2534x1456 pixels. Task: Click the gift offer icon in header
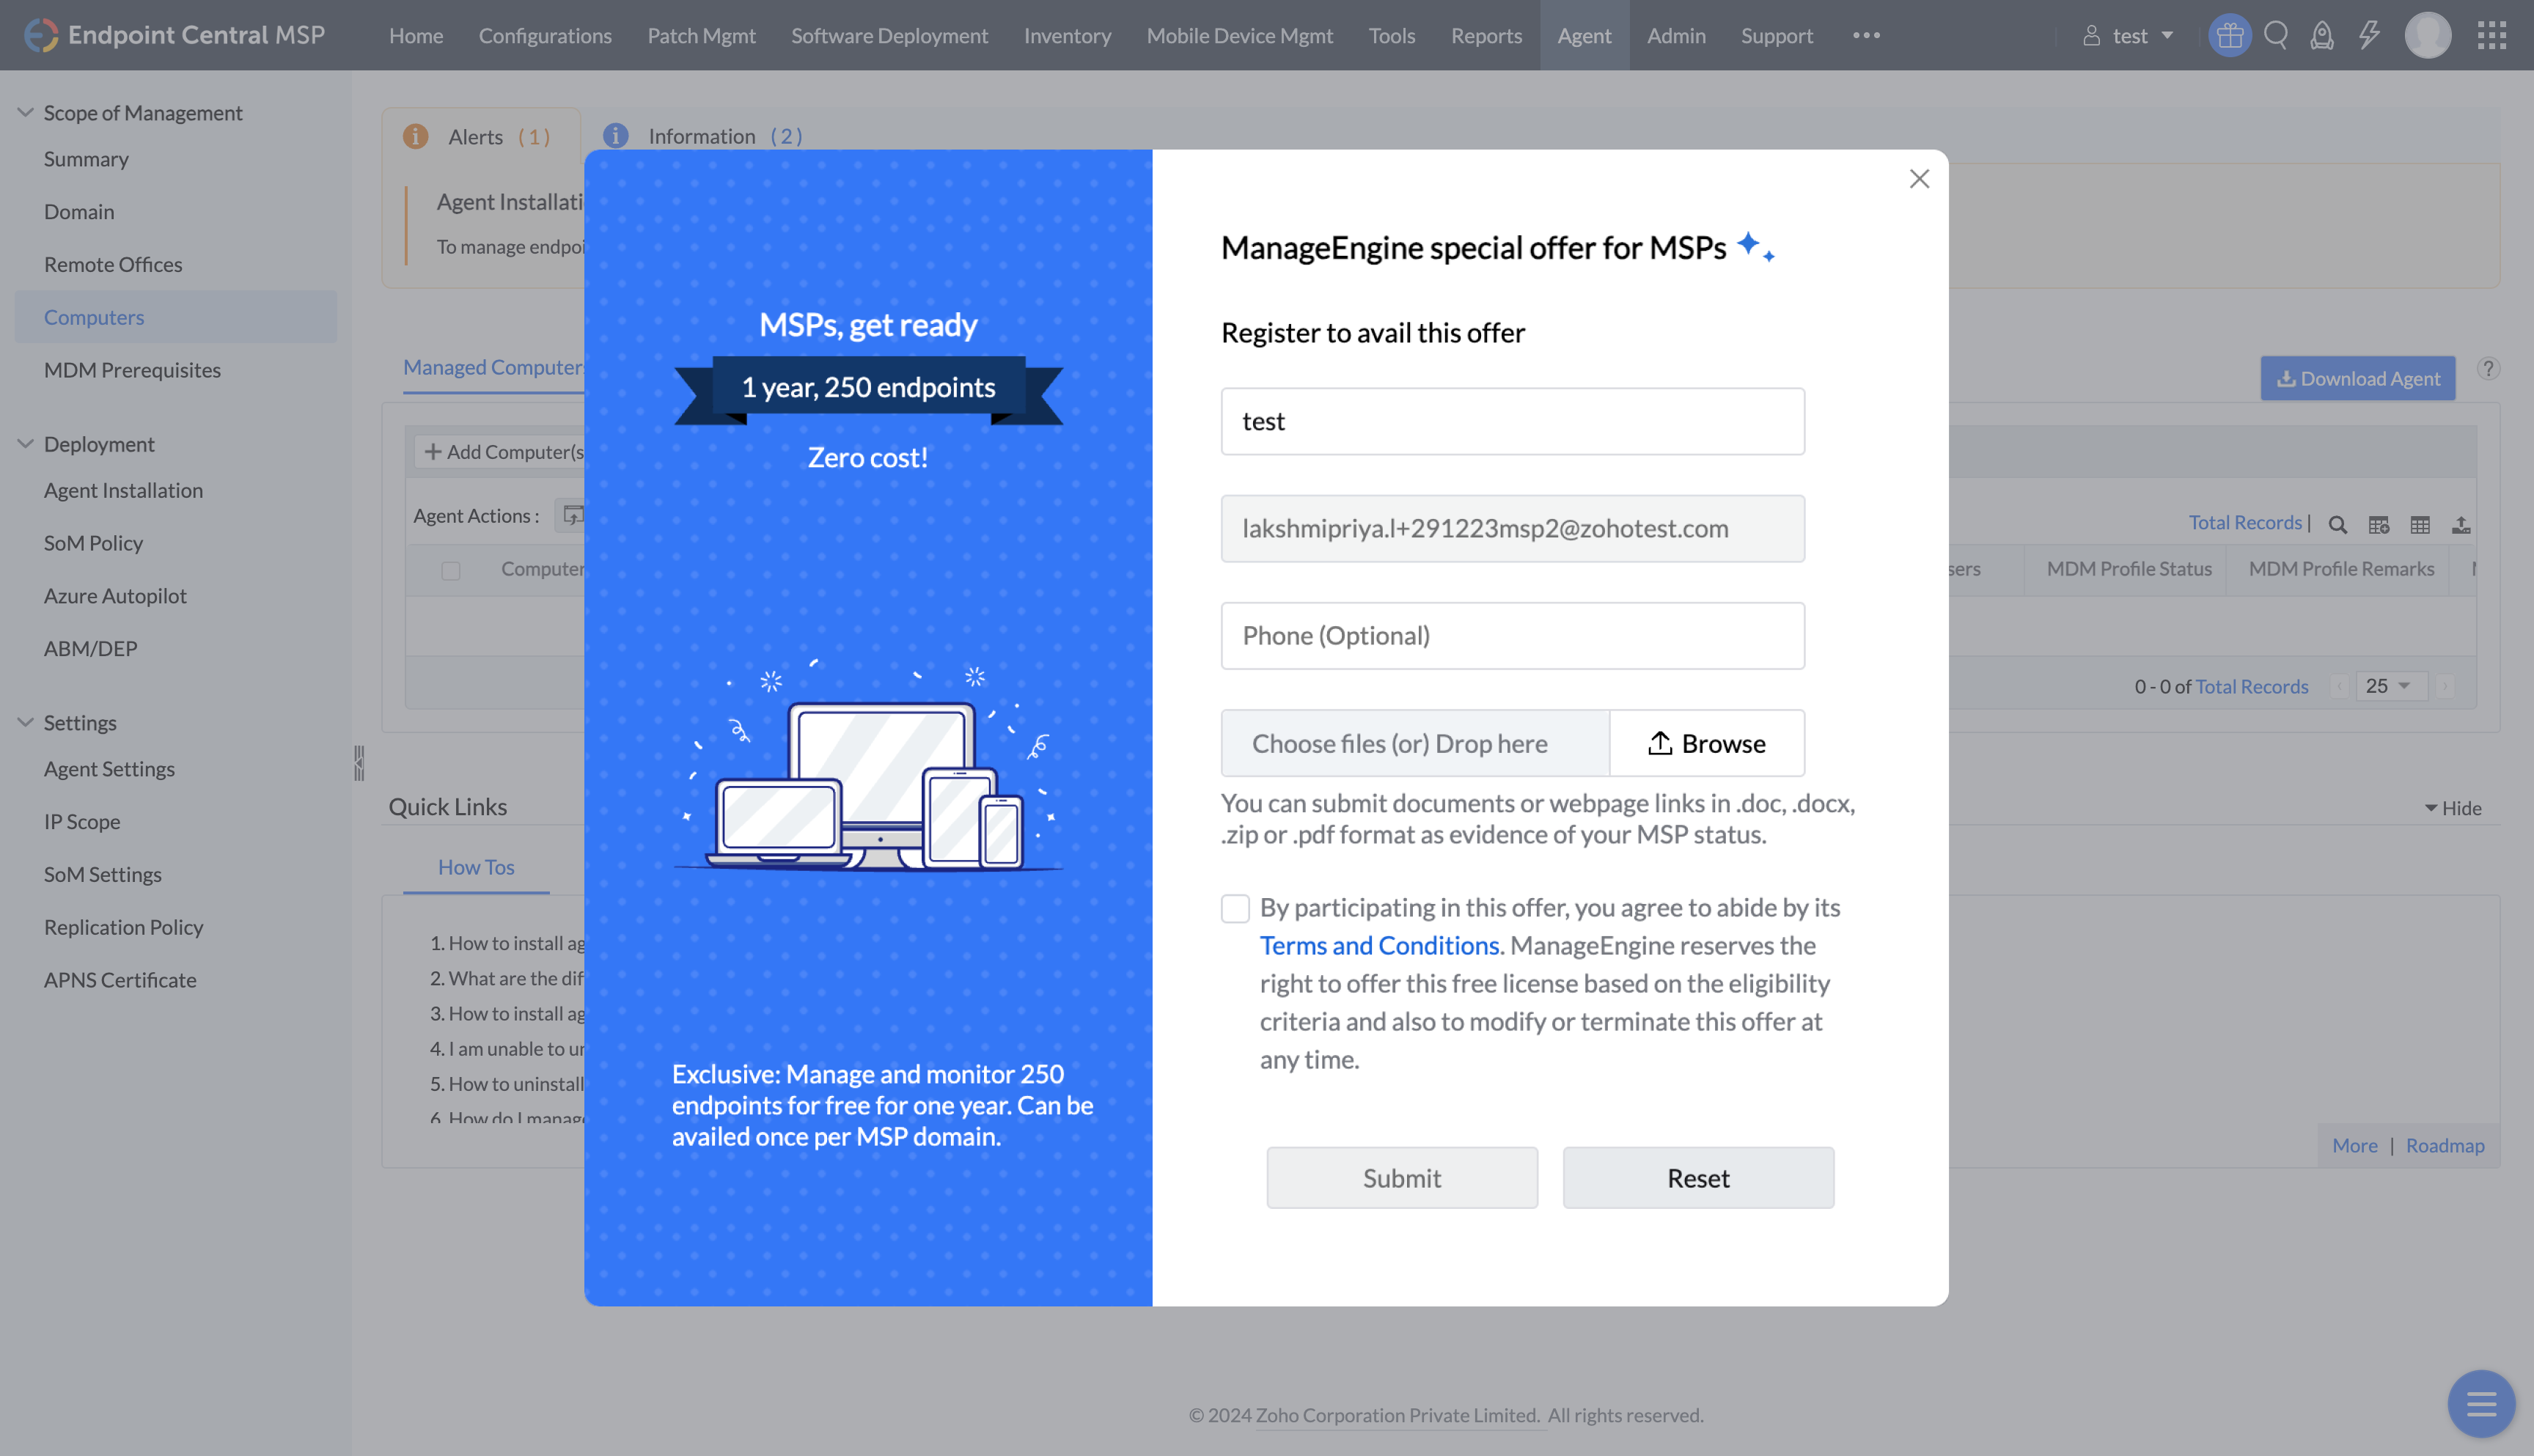point(2229,36)
